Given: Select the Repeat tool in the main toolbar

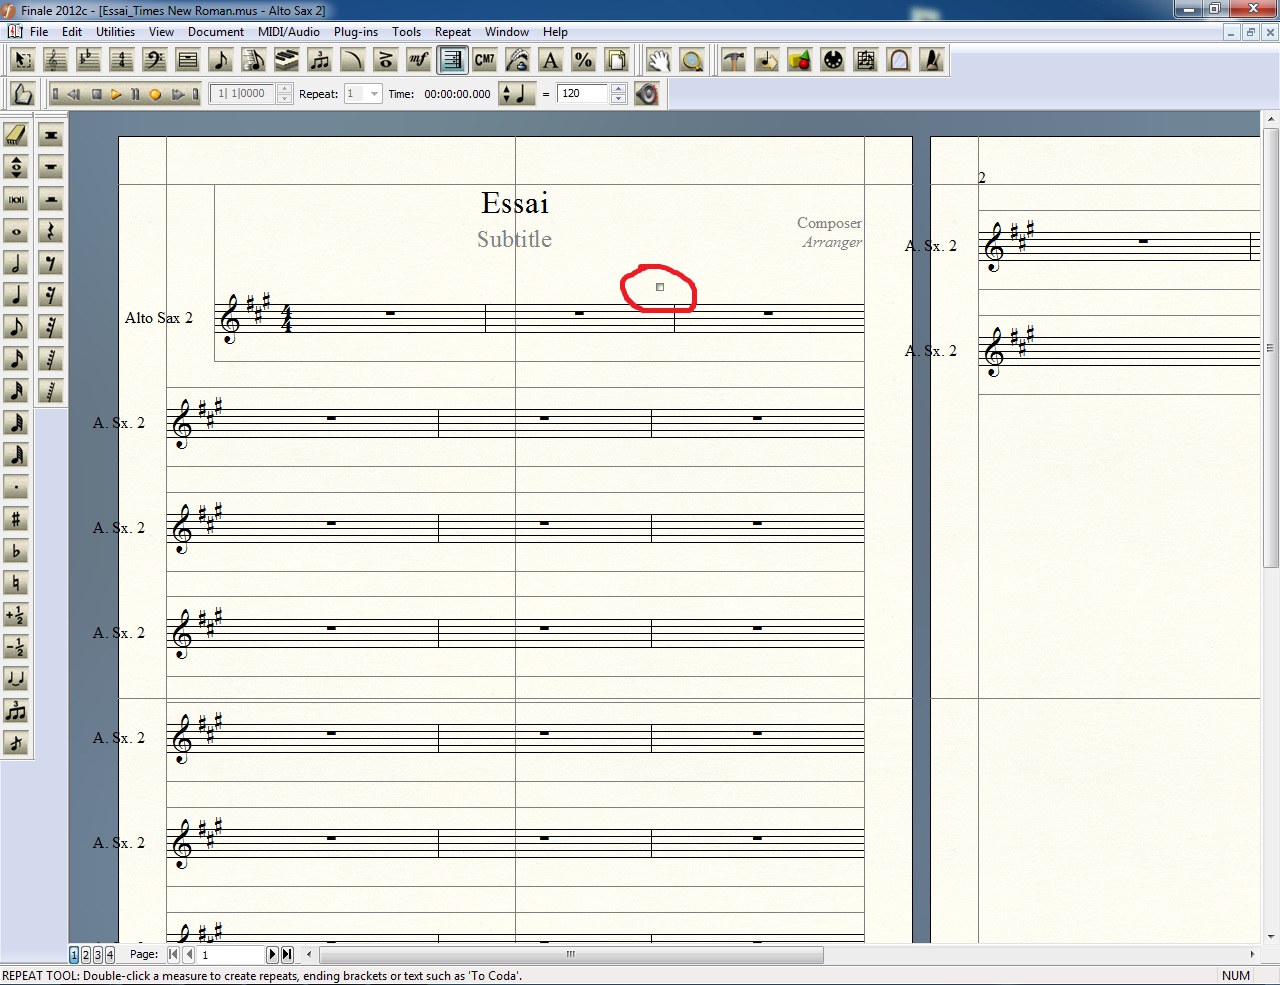Looking at the screenshot, I should click(452, 61).
